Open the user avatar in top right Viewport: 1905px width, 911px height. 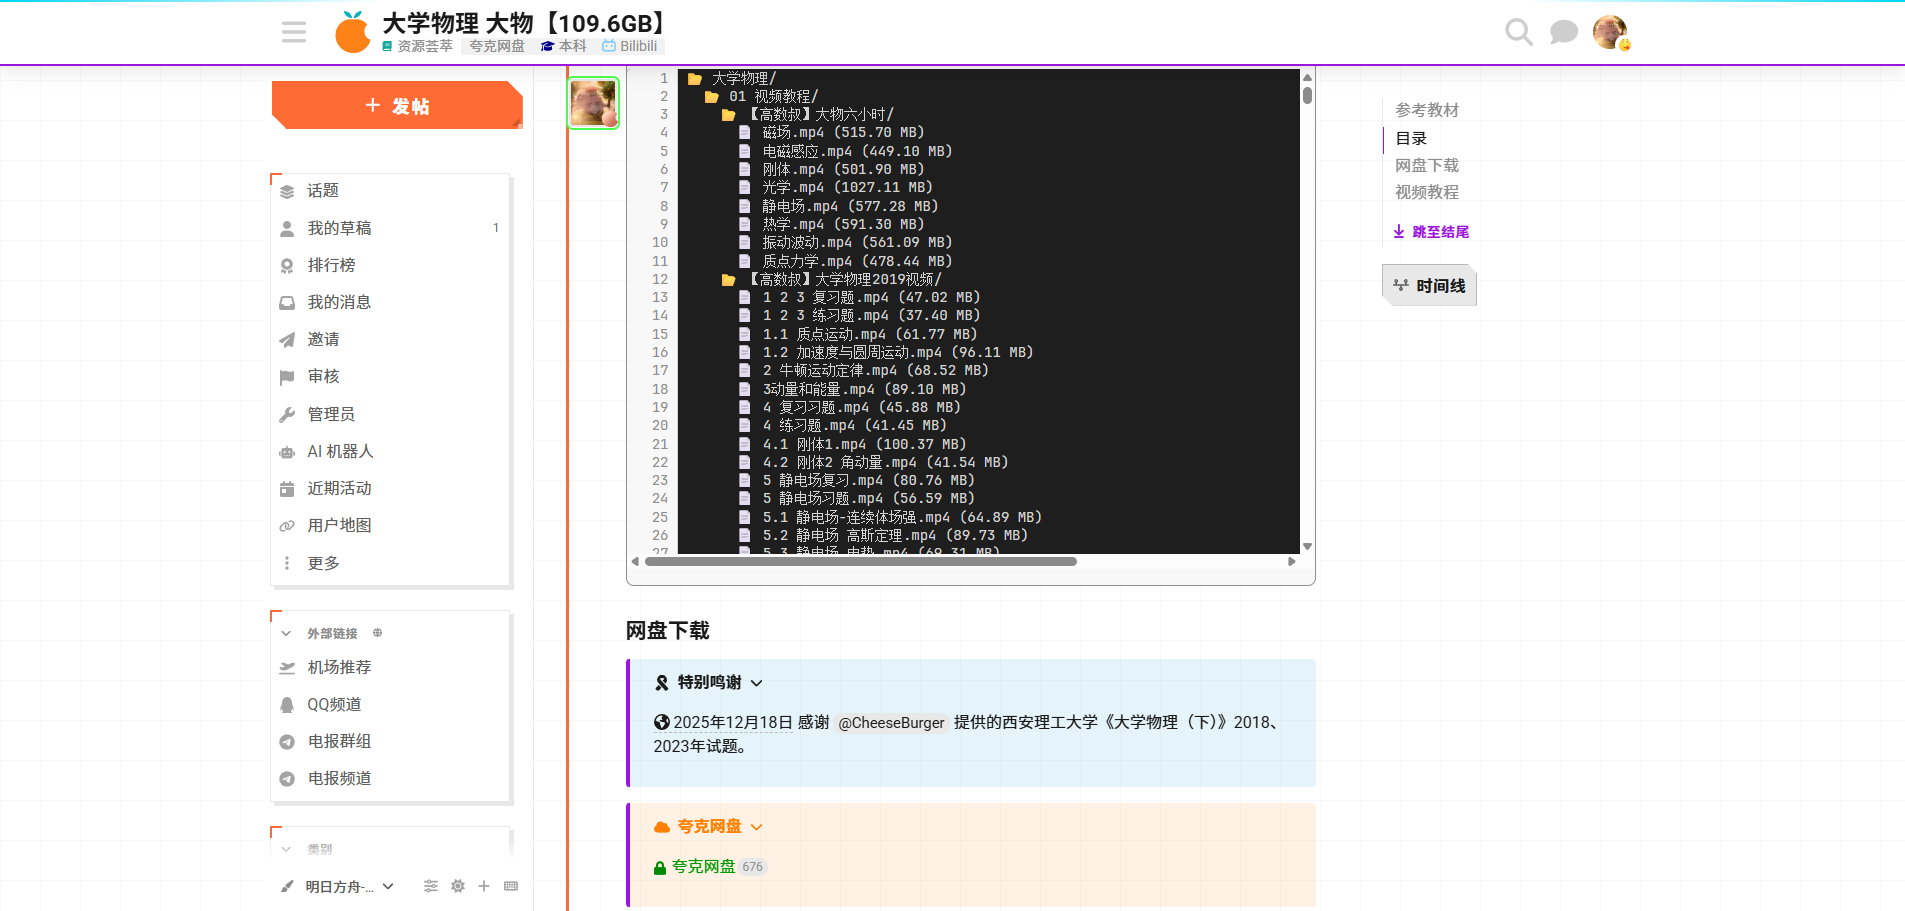pyautogui.click(x=1609, y=32)
